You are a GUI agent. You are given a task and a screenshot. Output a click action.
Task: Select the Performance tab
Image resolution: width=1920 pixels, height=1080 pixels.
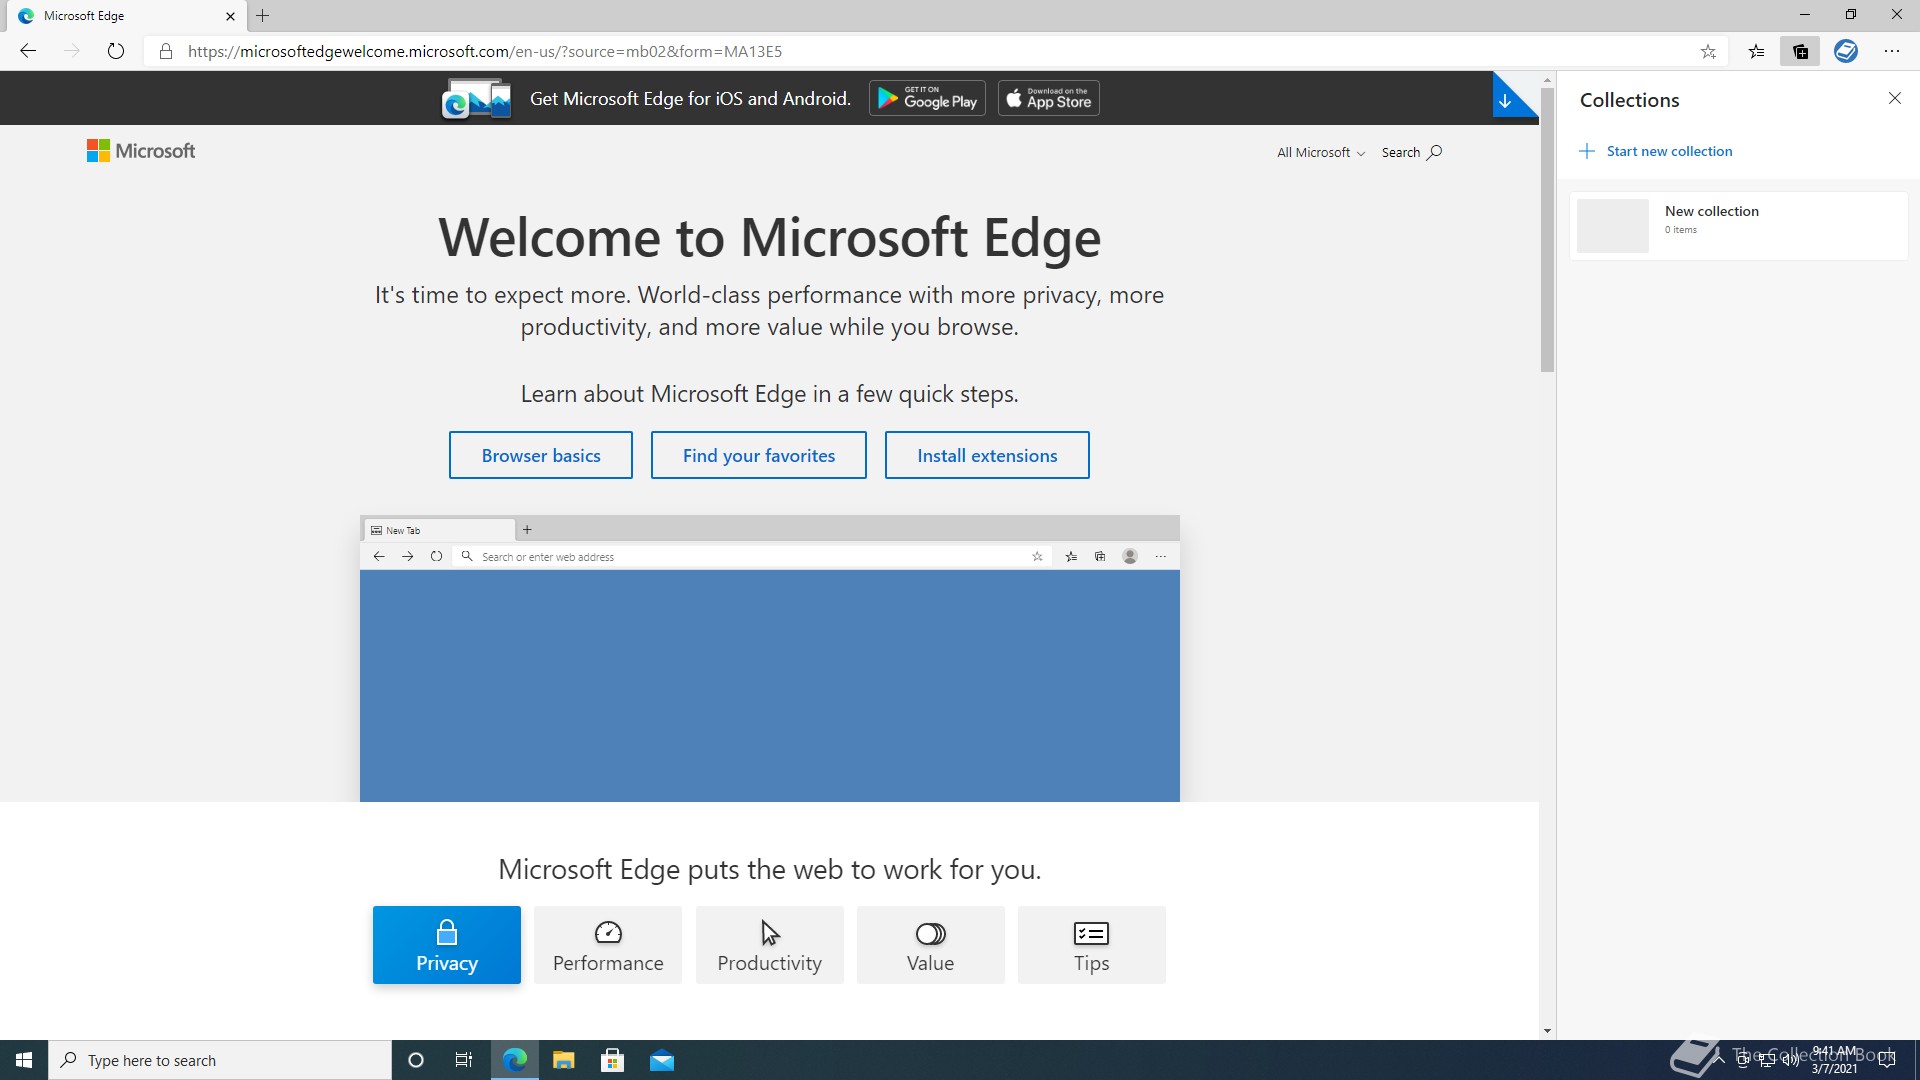[608, 945]
